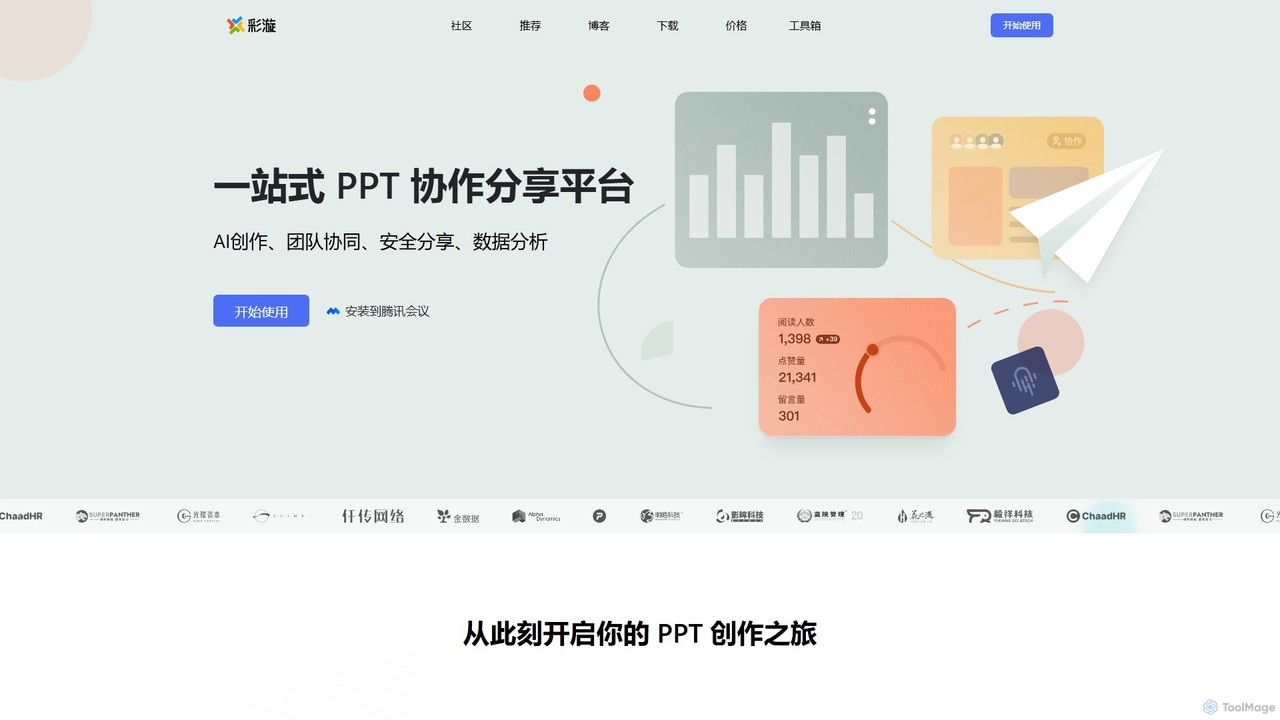The height and width of the screenshot is (720, 1280).
Task: Click the 开始使用 button in the header
Action: click(1022, 26)
